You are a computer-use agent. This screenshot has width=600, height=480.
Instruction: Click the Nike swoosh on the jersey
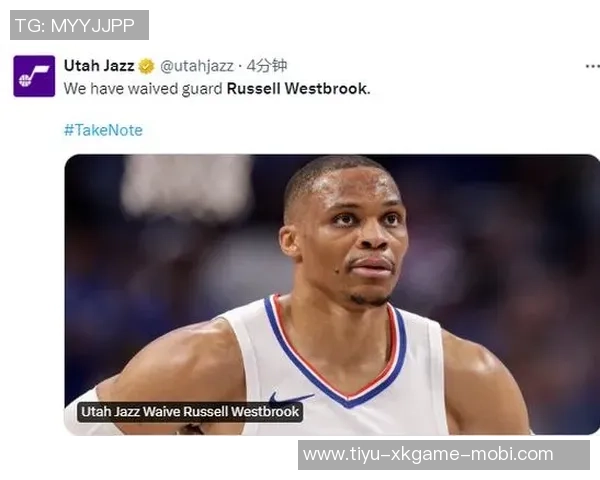[x=290, y=398]
